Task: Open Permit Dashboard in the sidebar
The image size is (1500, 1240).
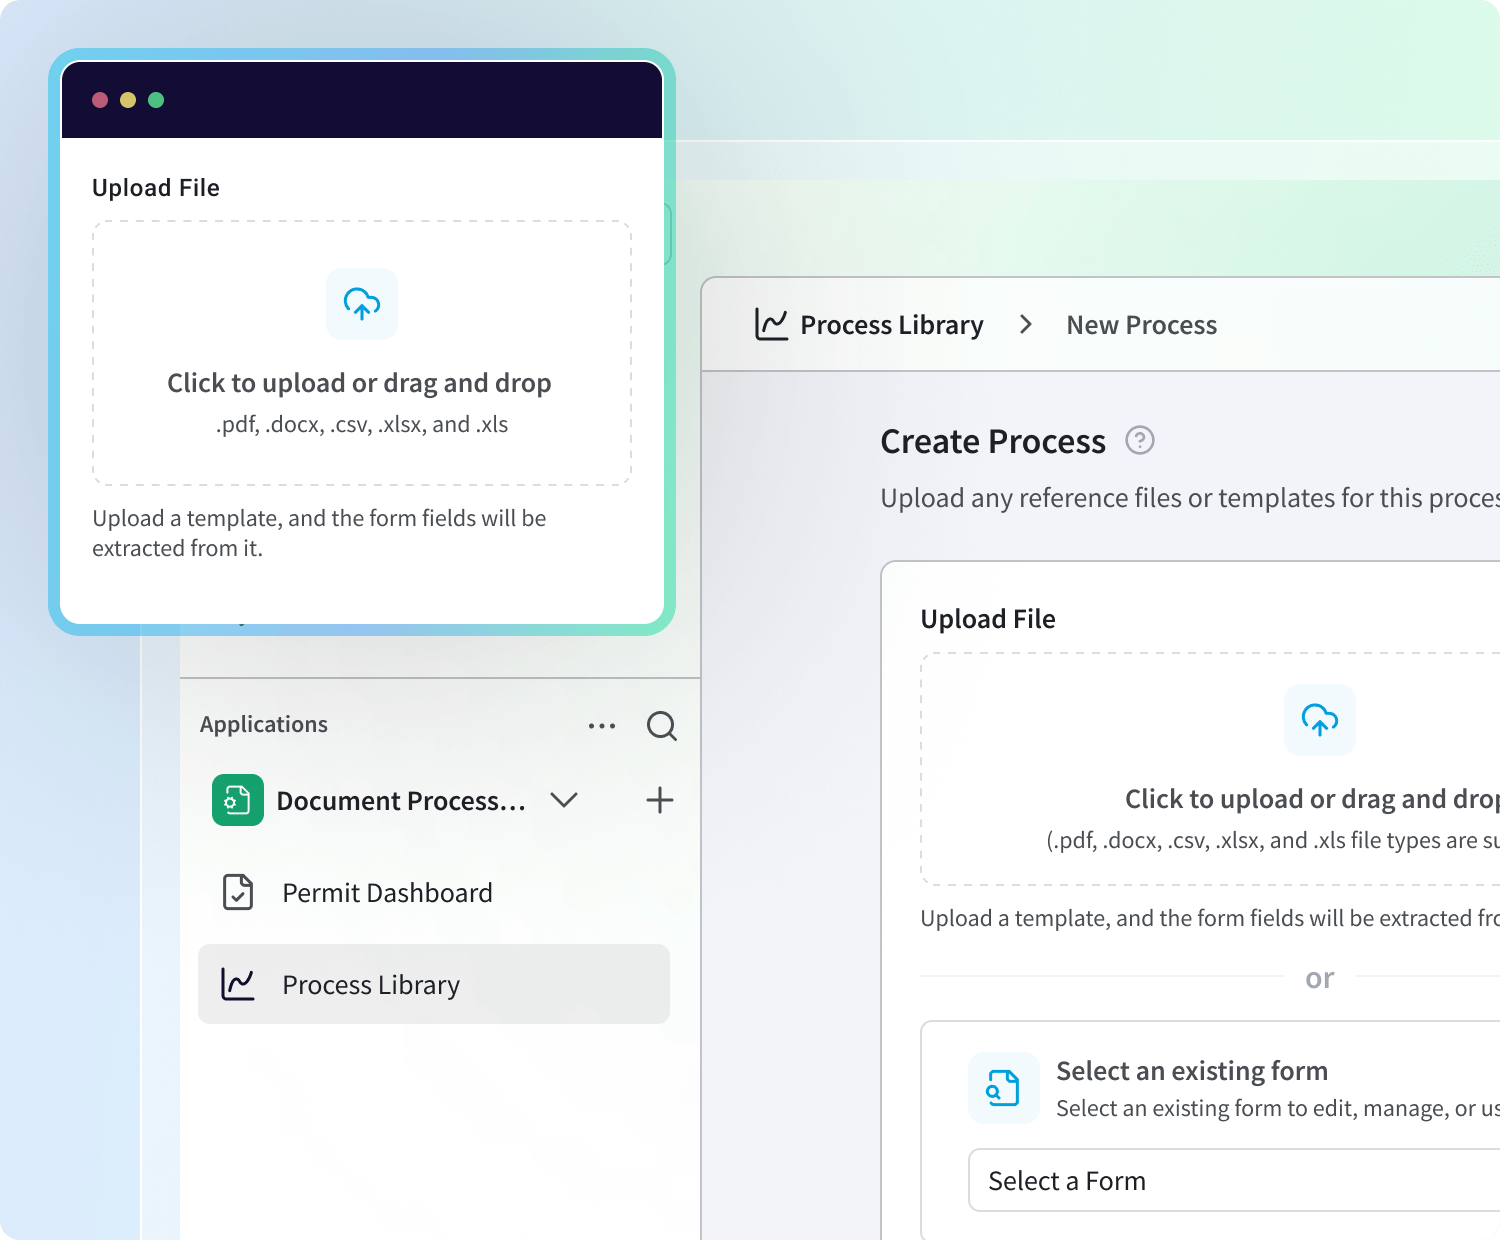Action: (x=387, y=893)
